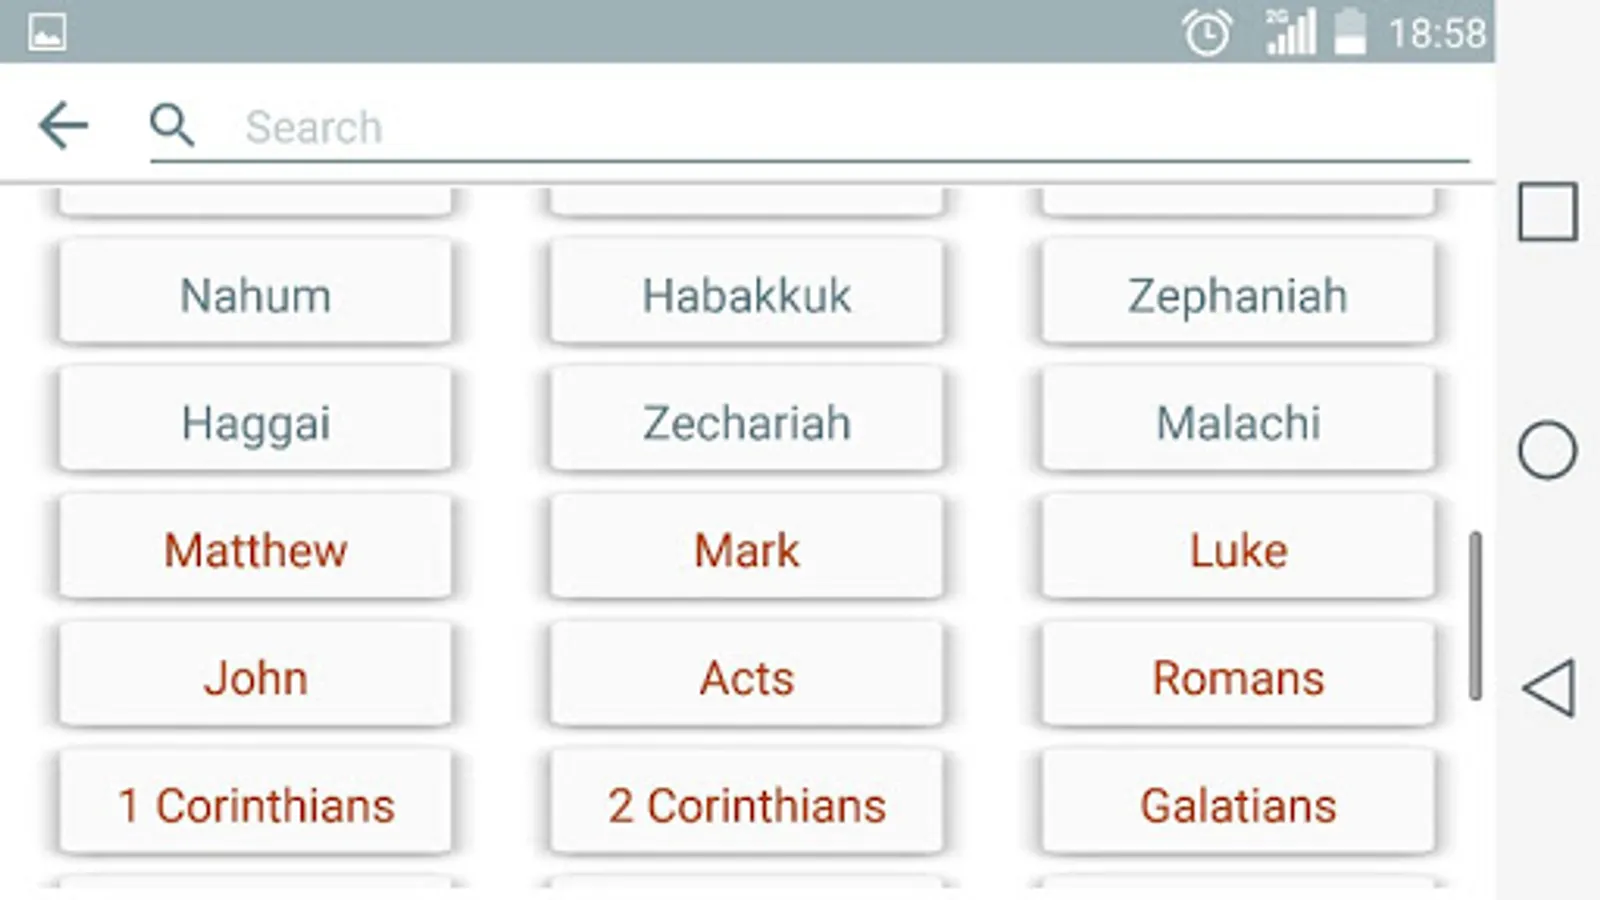
Task: Go to Romans
Action: click(1237, 677)
